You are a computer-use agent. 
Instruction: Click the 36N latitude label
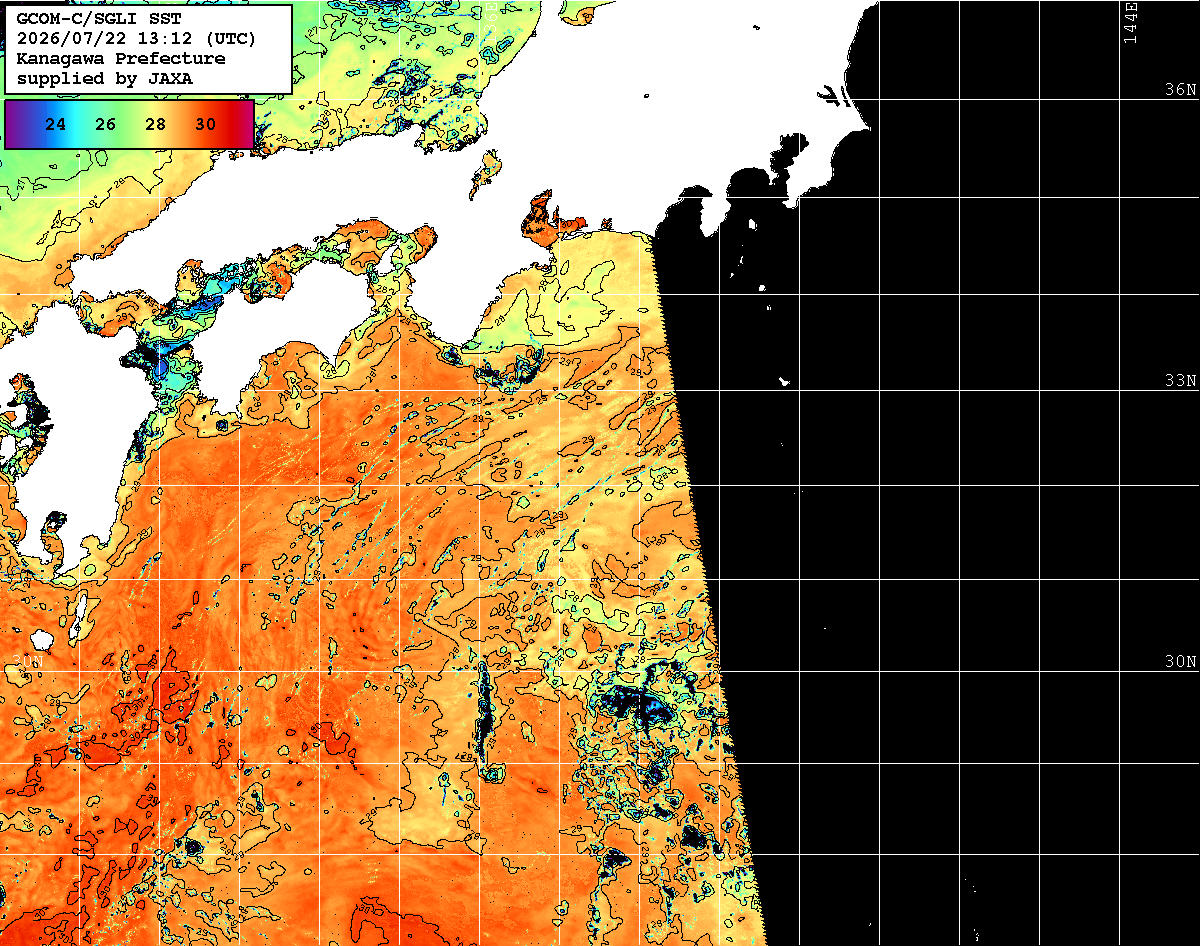[x=1181, y=89]
